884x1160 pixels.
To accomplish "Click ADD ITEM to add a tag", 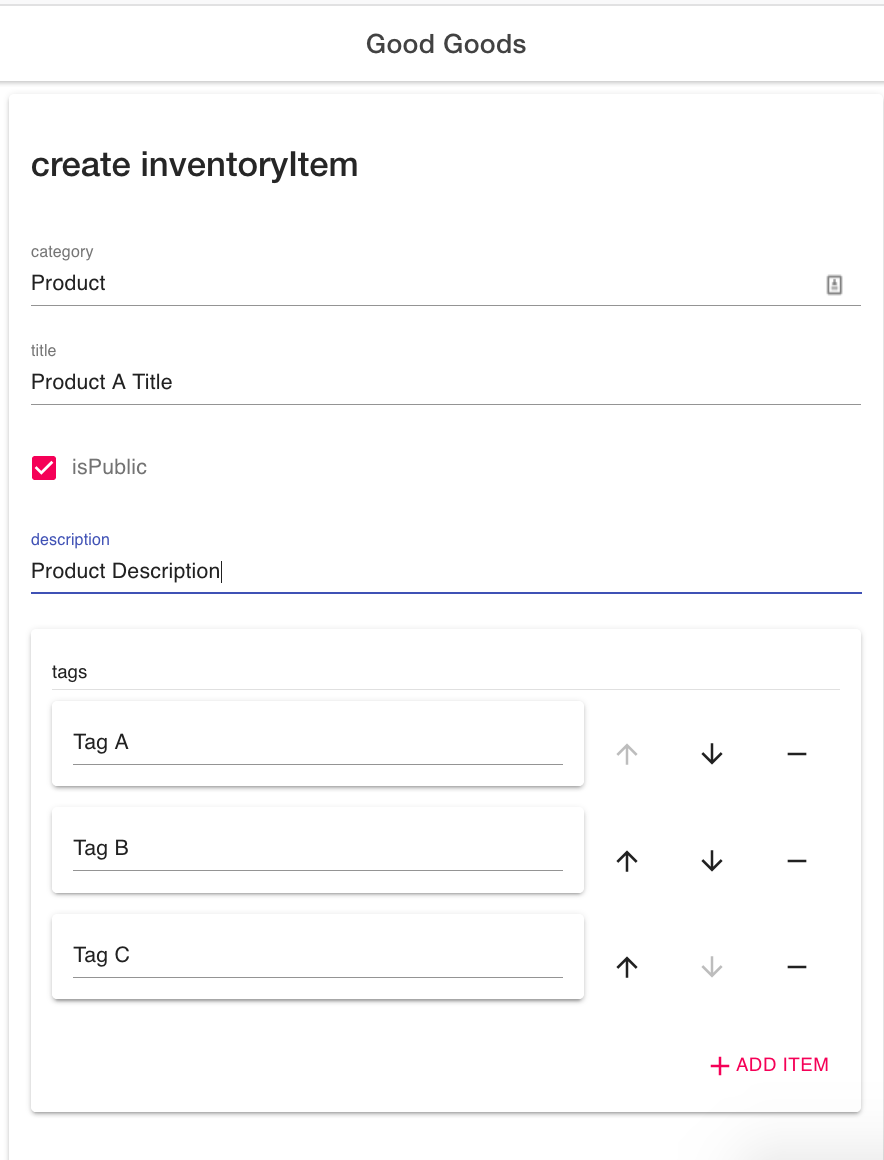I will 769,1065.
